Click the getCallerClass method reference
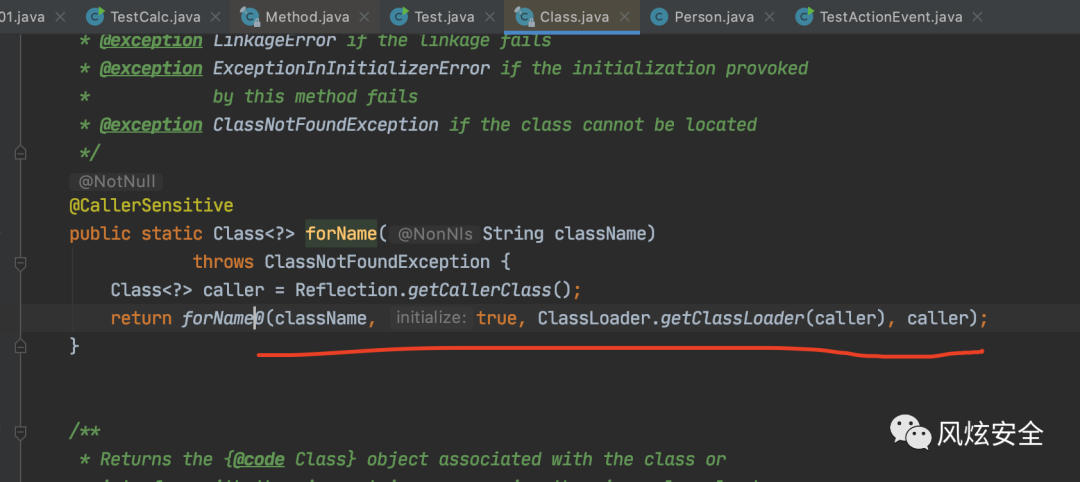1080x482 pixels. pos(479,290)
